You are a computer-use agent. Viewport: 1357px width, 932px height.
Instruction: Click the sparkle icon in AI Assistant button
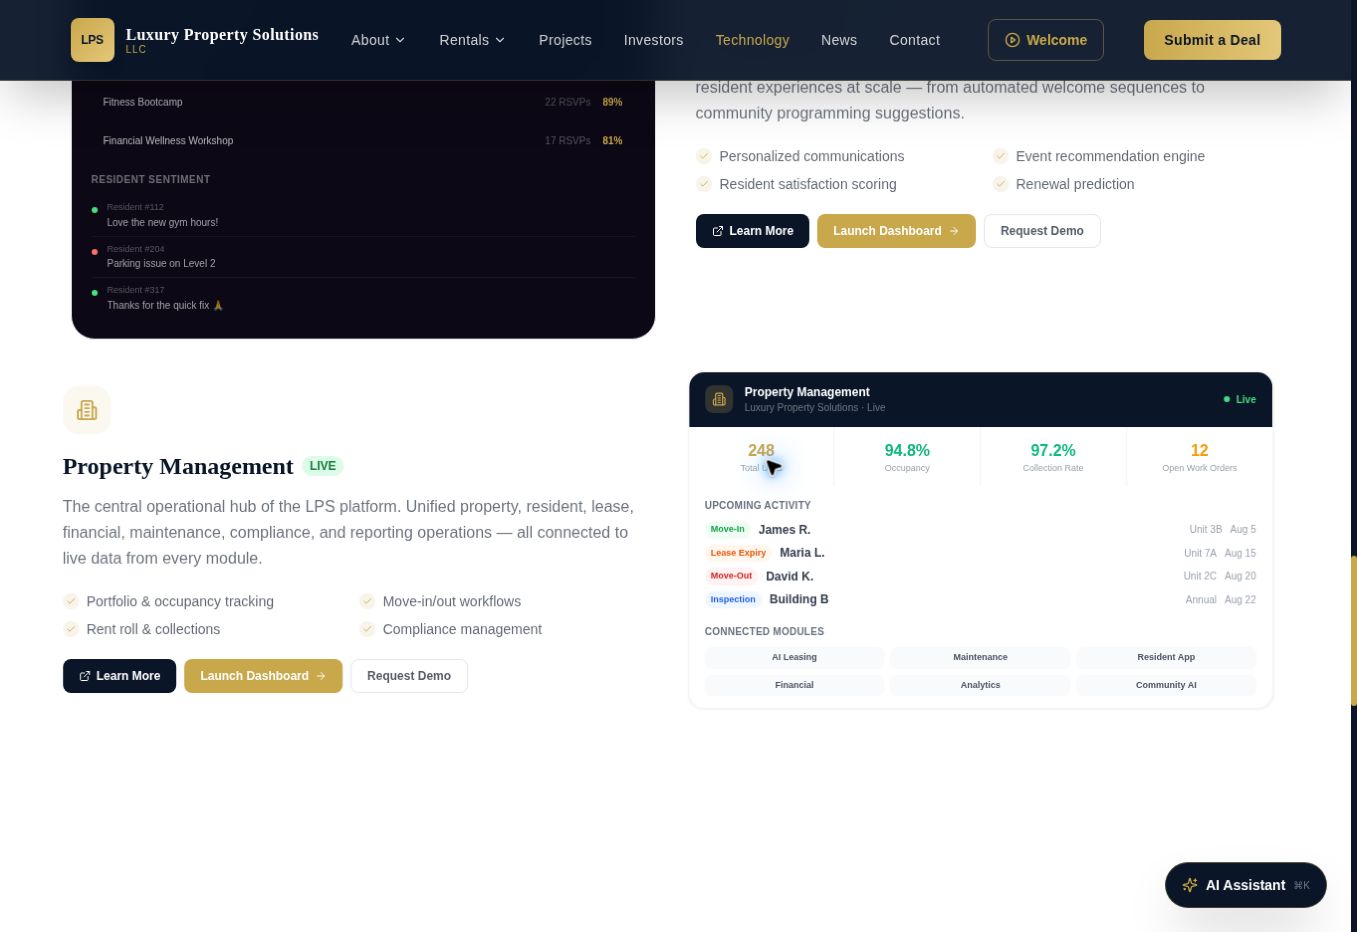(x=1190, y=885)
